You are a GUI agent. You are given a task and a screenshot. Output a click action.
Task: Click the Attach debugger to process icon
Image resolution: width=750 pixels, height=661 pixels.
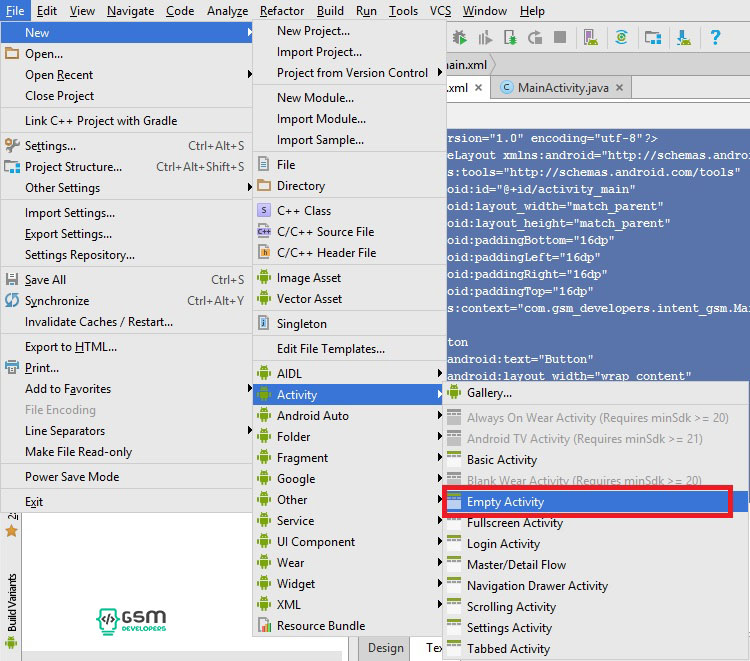click(510, 37)
